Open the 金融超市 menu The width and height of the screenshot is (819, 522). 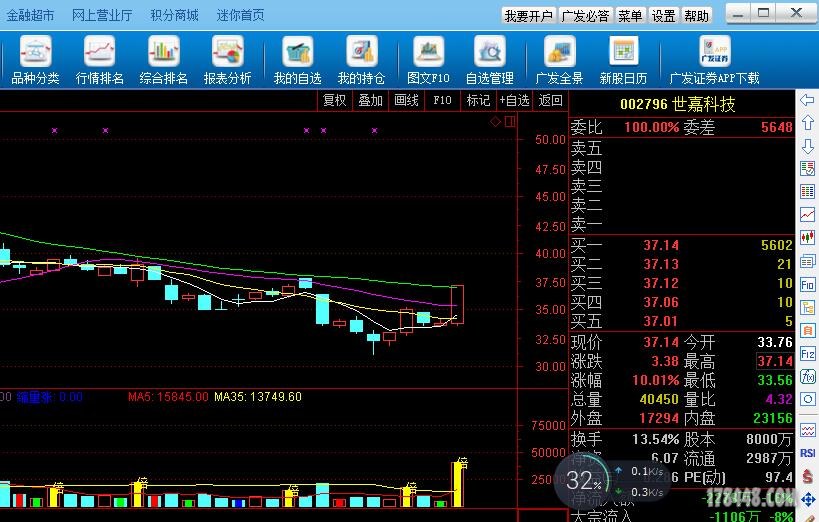tap(30, 15)
